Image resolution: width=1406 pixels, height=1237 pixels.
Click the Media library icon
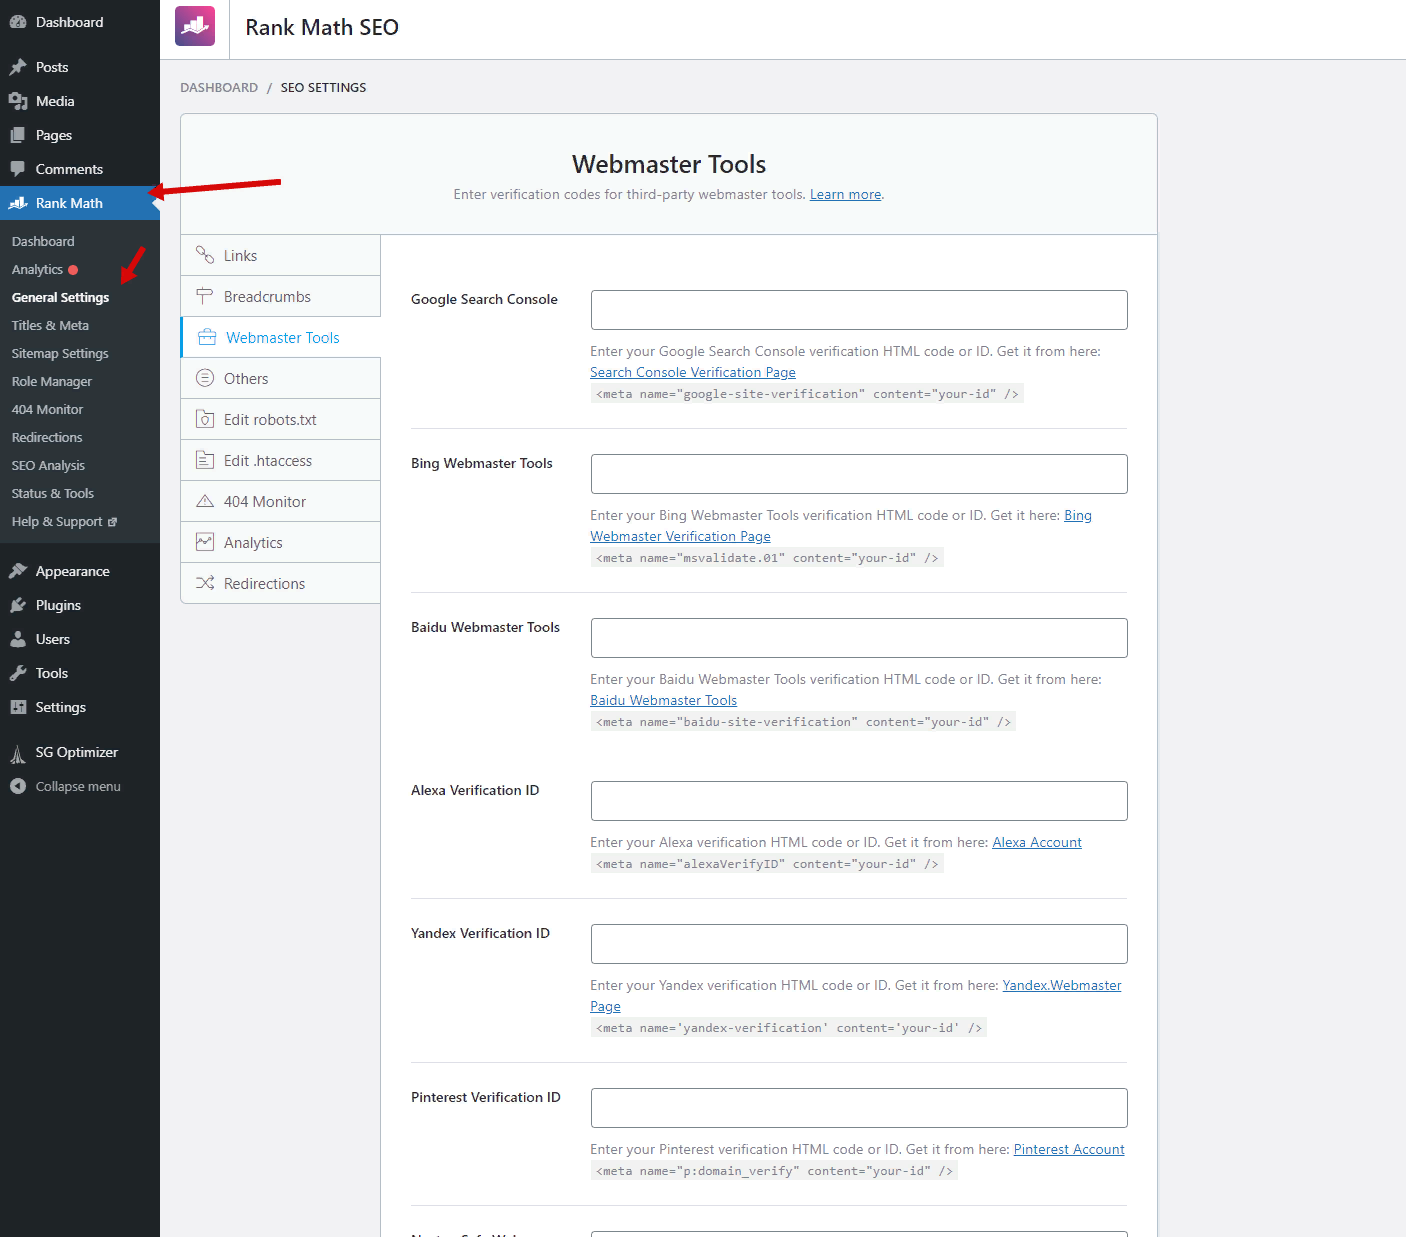coord(18,101)
